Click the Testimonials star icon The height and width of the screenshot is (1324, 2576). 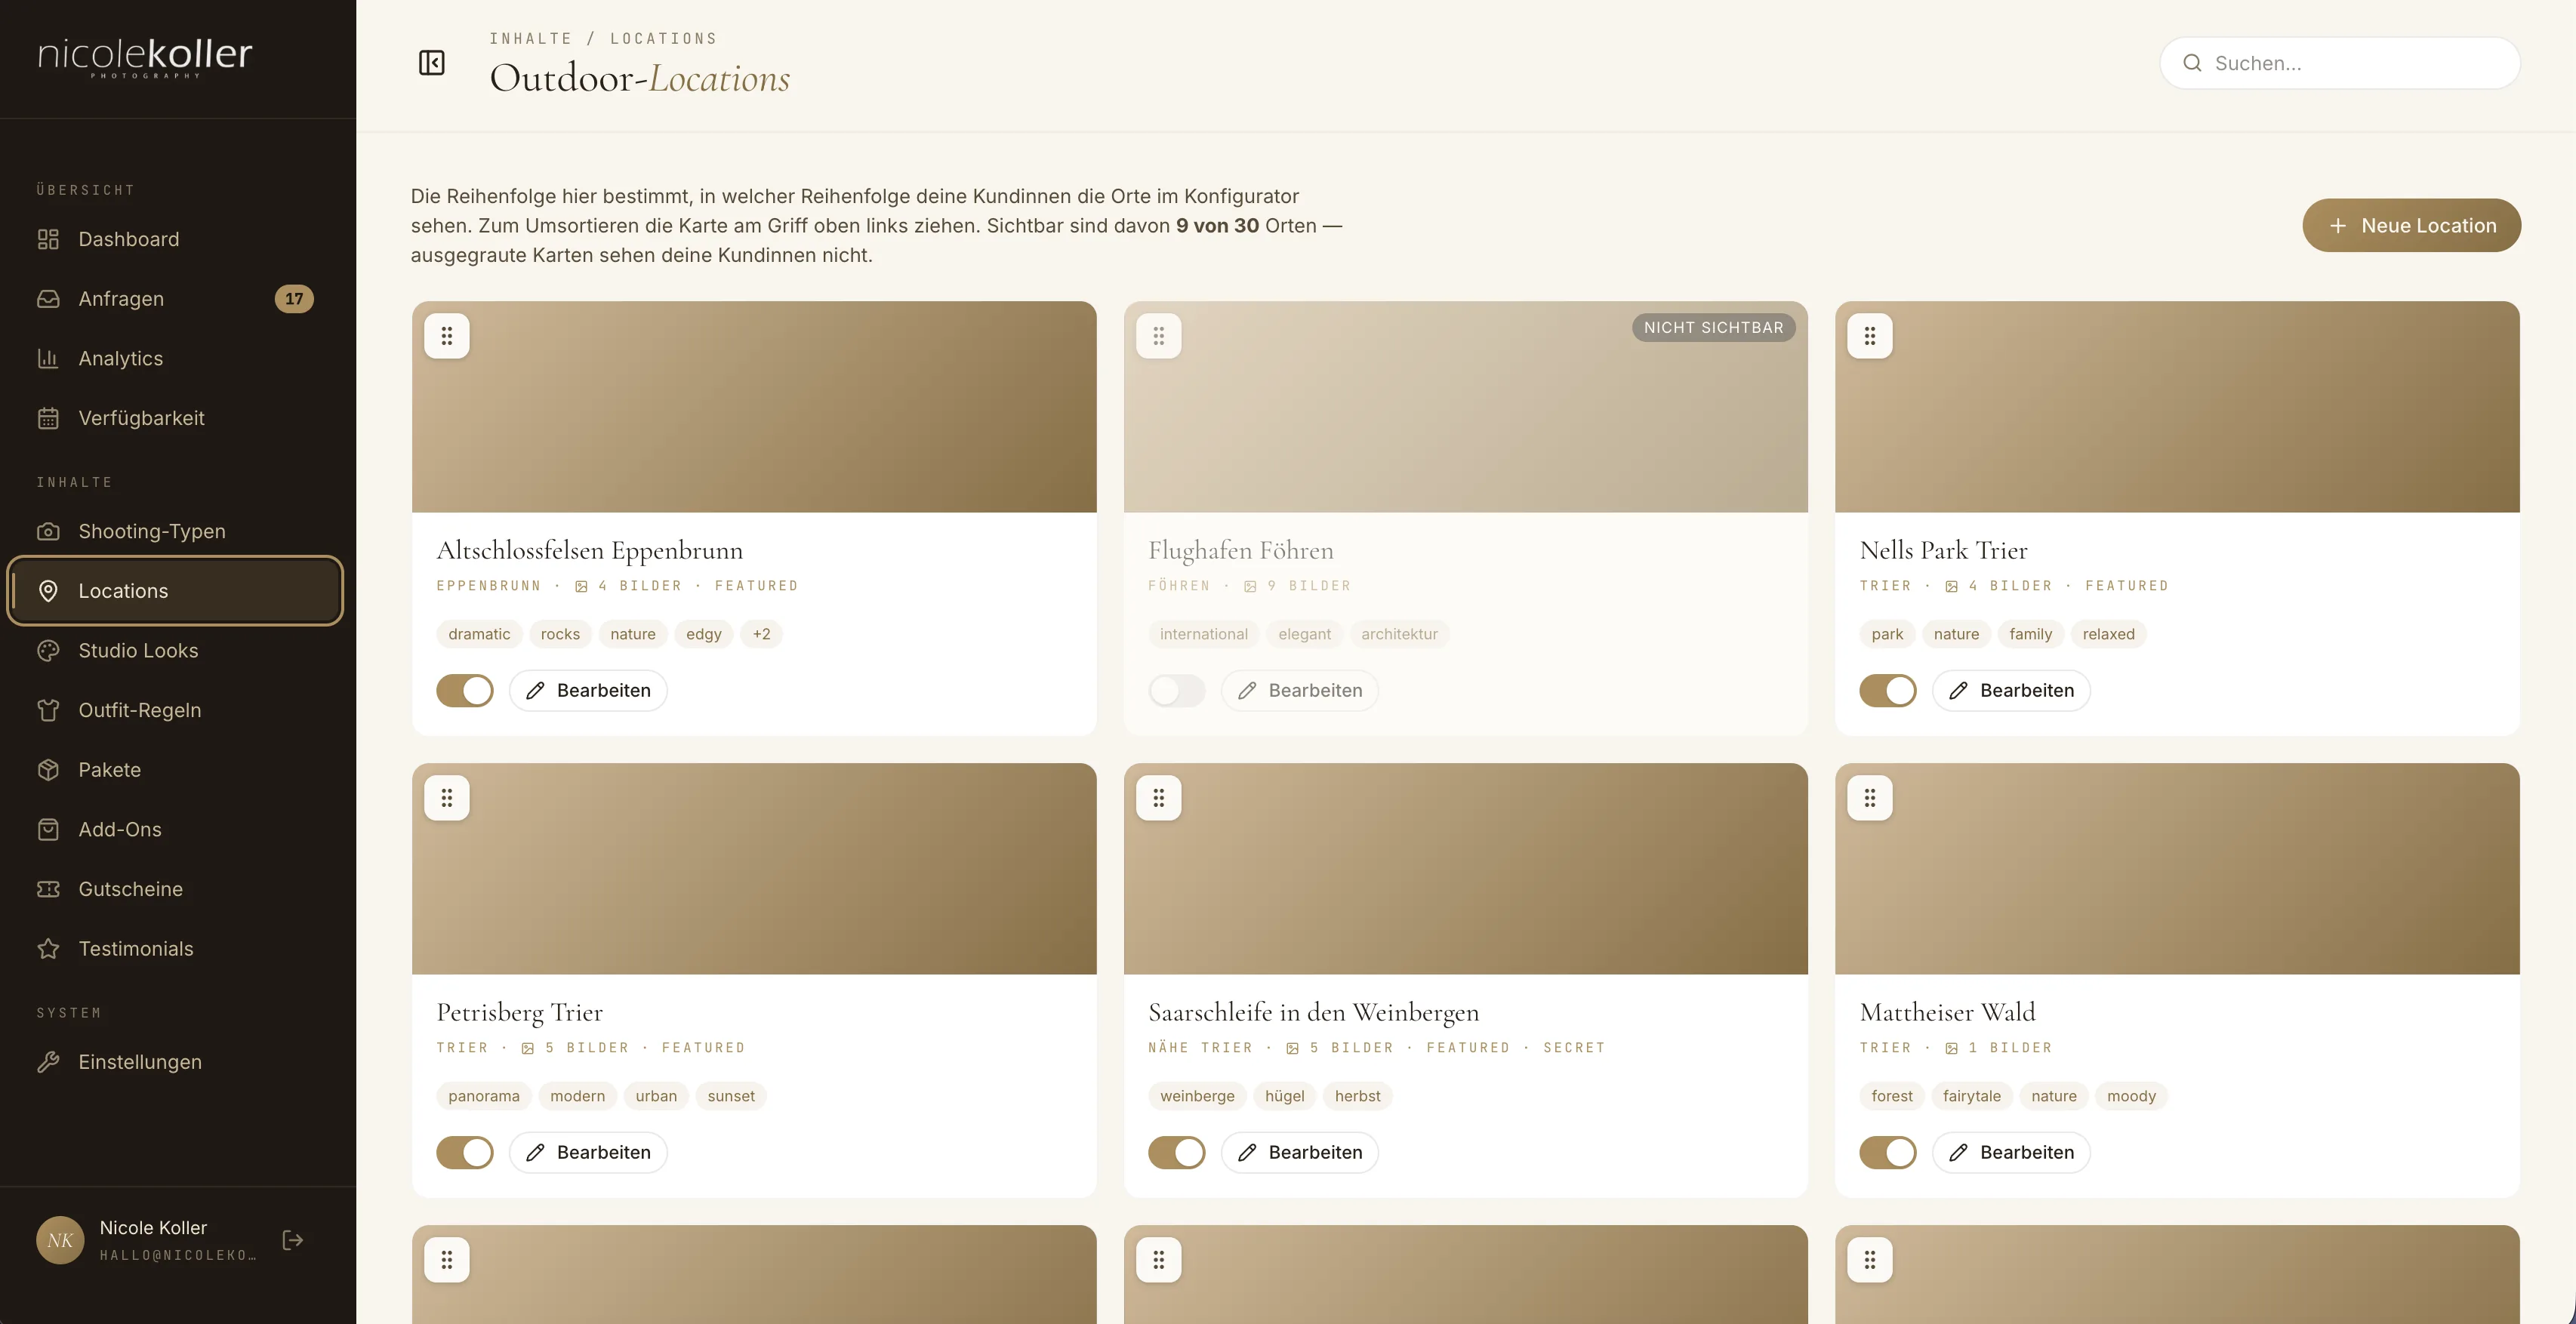tap(48, 949)
